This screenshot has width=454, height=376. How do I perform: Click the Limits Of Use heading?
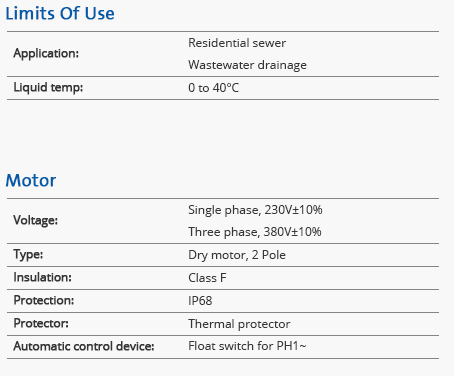(x=60, y=14)
